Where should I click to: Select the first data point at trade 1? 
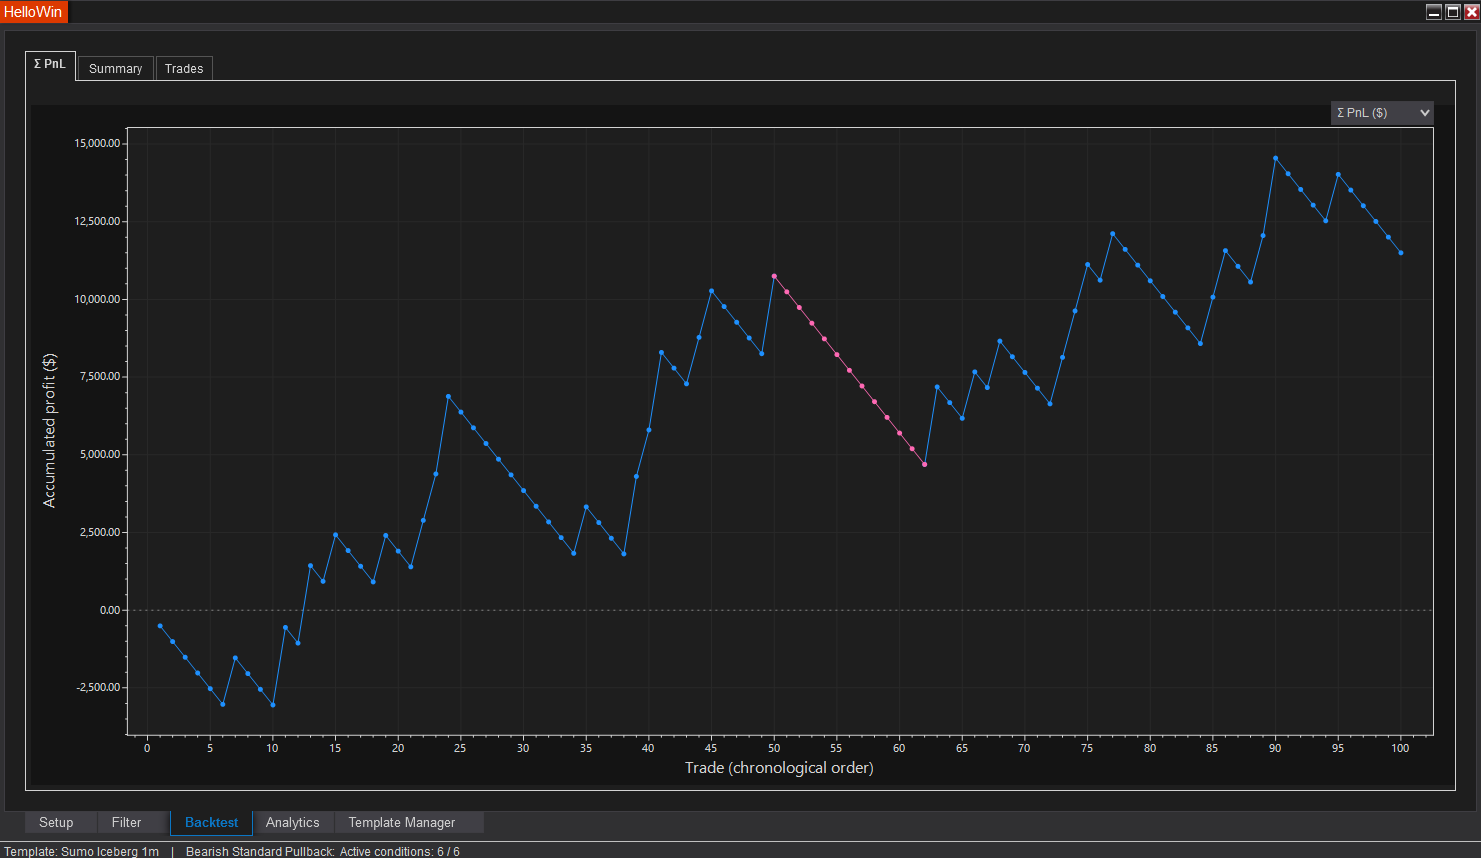[160, 626]
